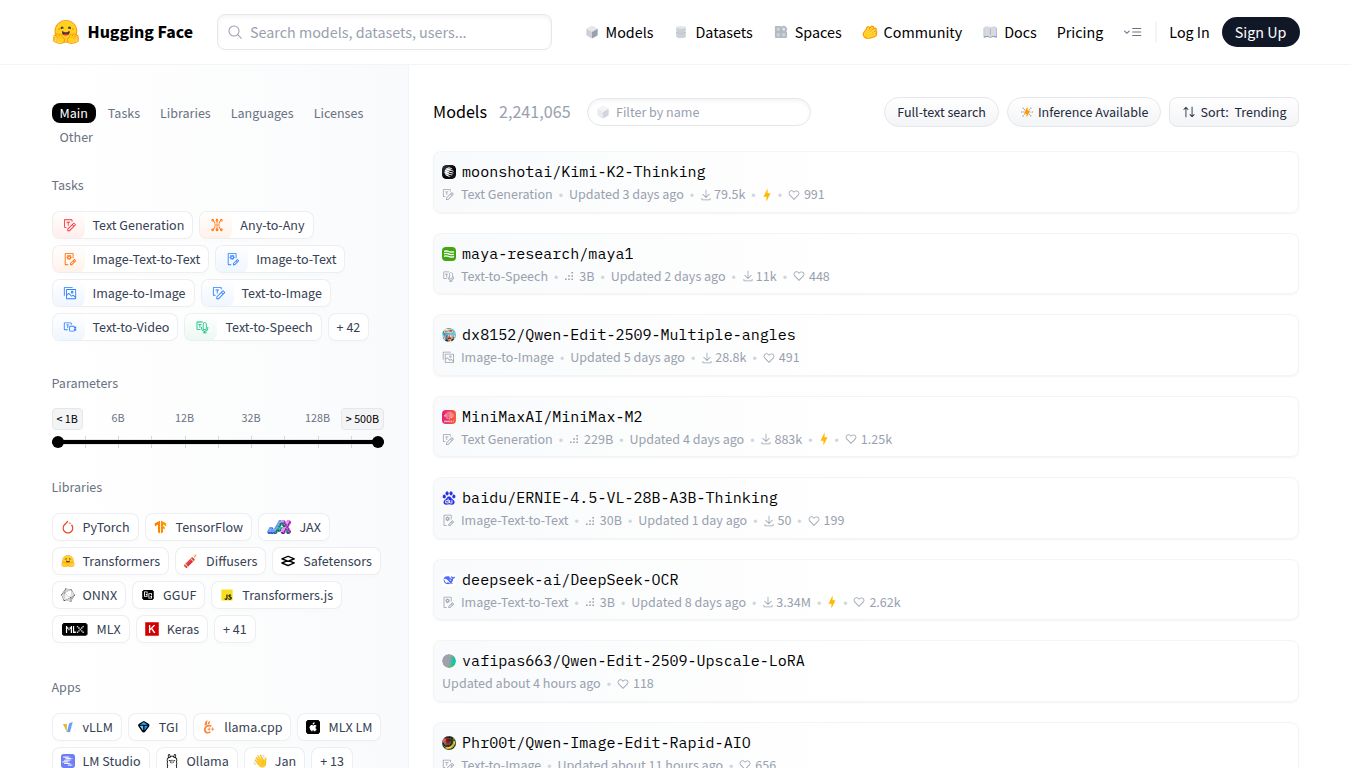Click the Phr00t avatar icon
This screenshot has height=768, width=1366.
pos(449,743)
